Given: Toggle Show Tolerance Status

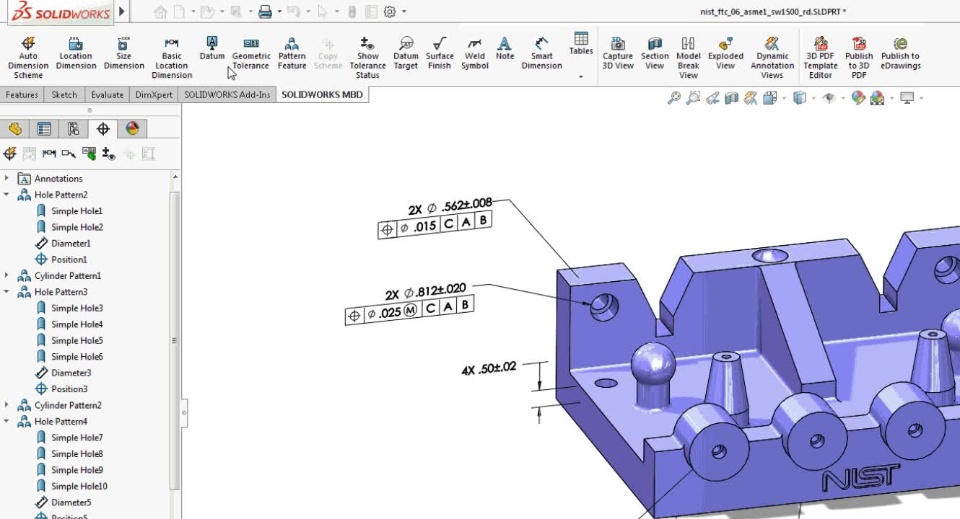Looking at the screenshot, I should coord(367,57).
